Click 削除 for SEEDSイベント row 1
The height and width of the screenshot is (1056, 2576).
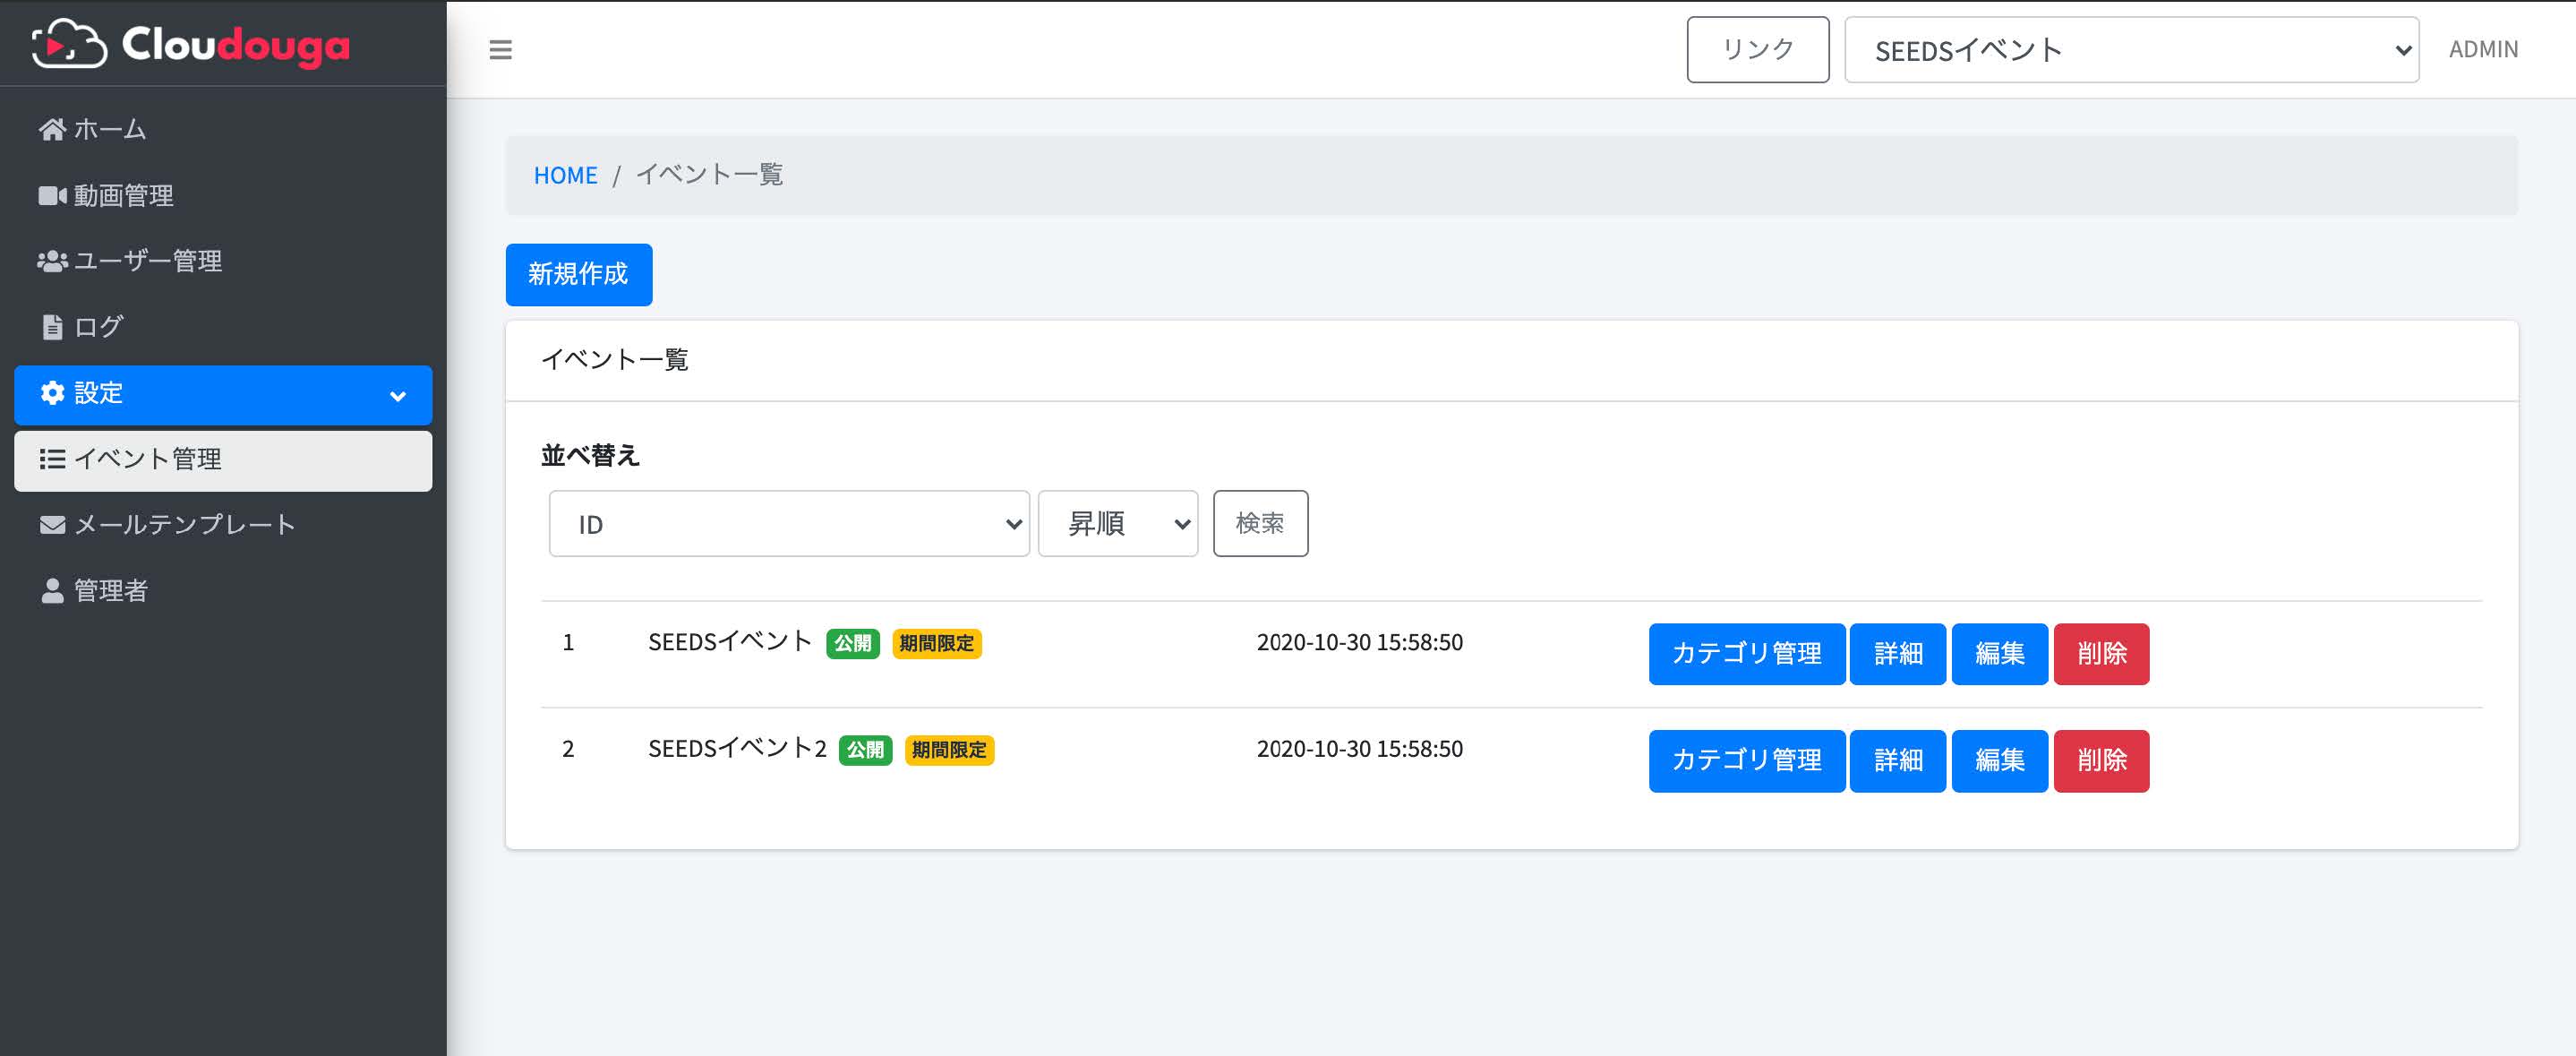(x=2101, y=654)
